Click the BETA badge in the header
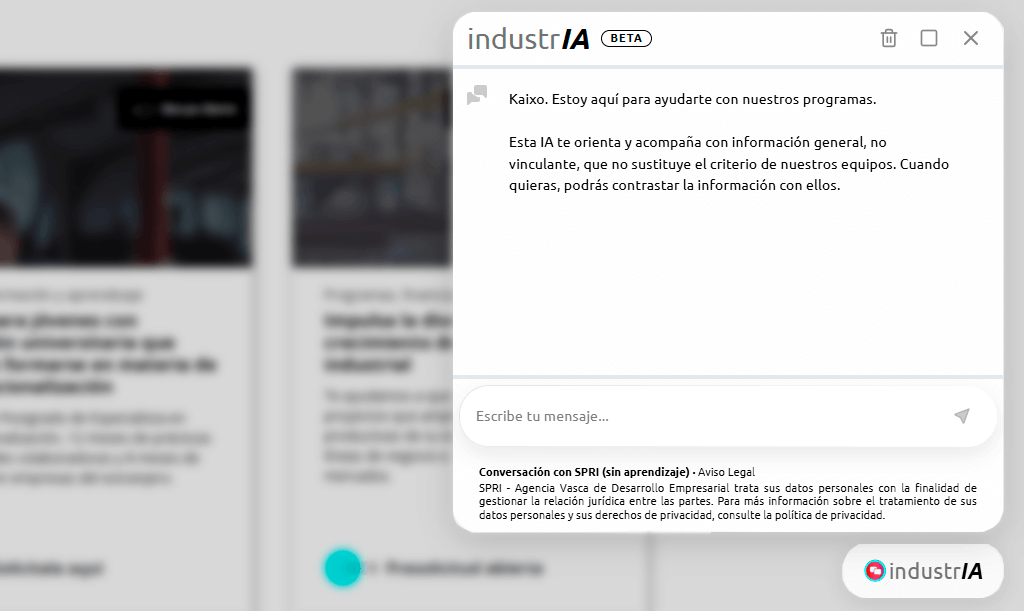Viewport: 1024px width, 611px height. [626, 39]
